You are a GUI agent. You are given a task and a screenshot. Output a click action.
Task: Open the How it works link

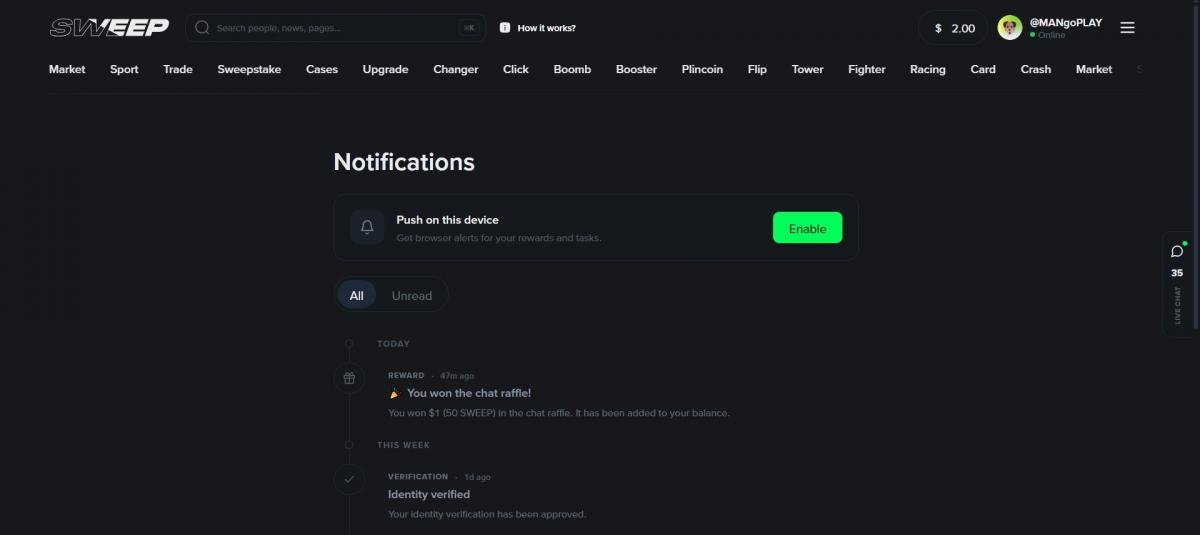click(x=546, y=28)
